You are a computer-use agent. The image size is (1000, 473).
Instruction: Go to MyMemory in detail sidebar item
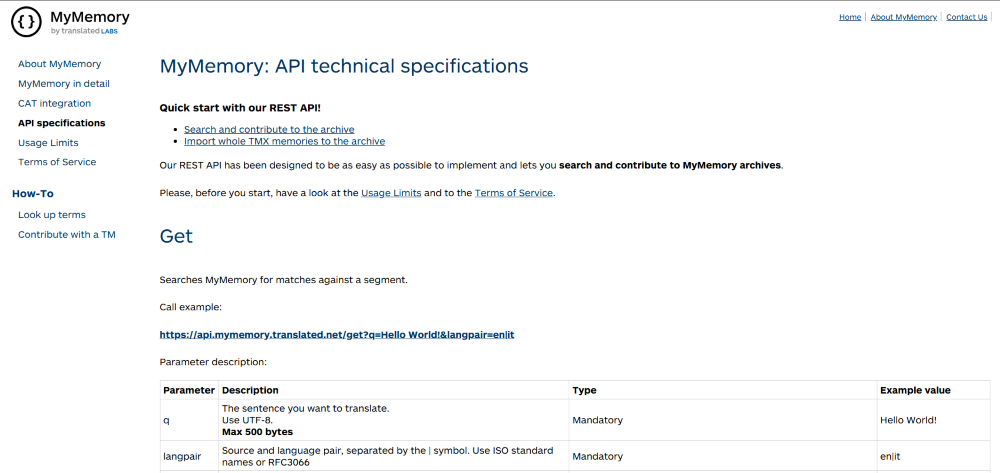point(64,84)
